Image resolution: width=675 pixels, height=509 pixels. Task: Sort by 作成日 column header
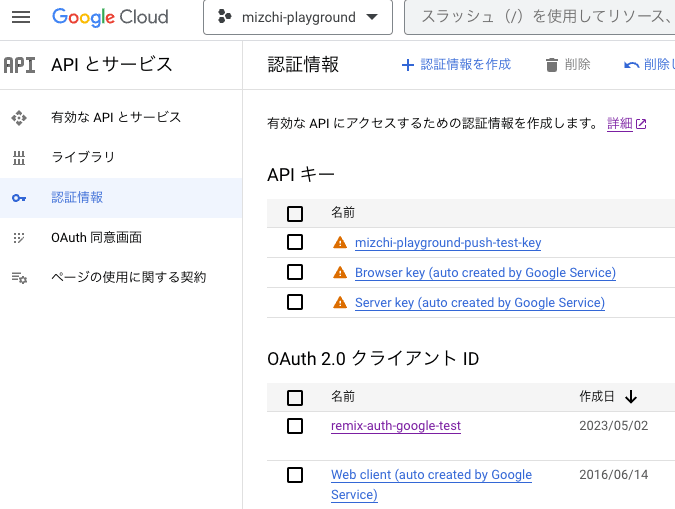tap(597, 397)
